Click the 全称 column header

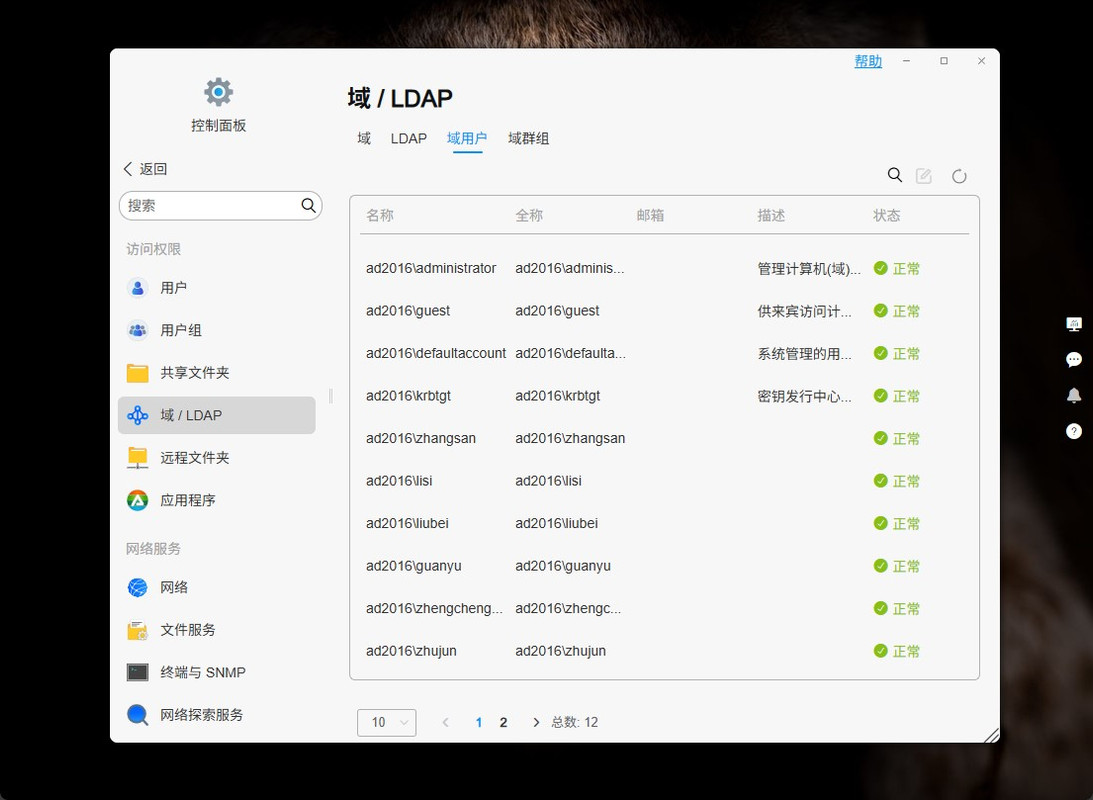tap(529, 215)
